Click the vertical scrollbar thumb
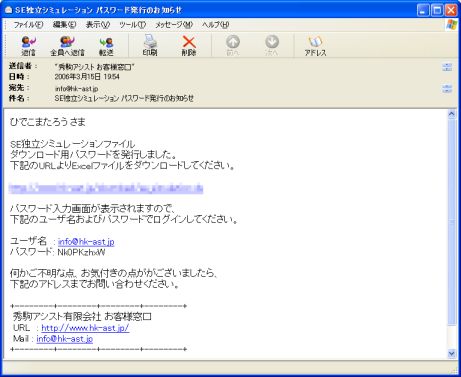This screenshot has width=461, height=377. tap(452, 222)
